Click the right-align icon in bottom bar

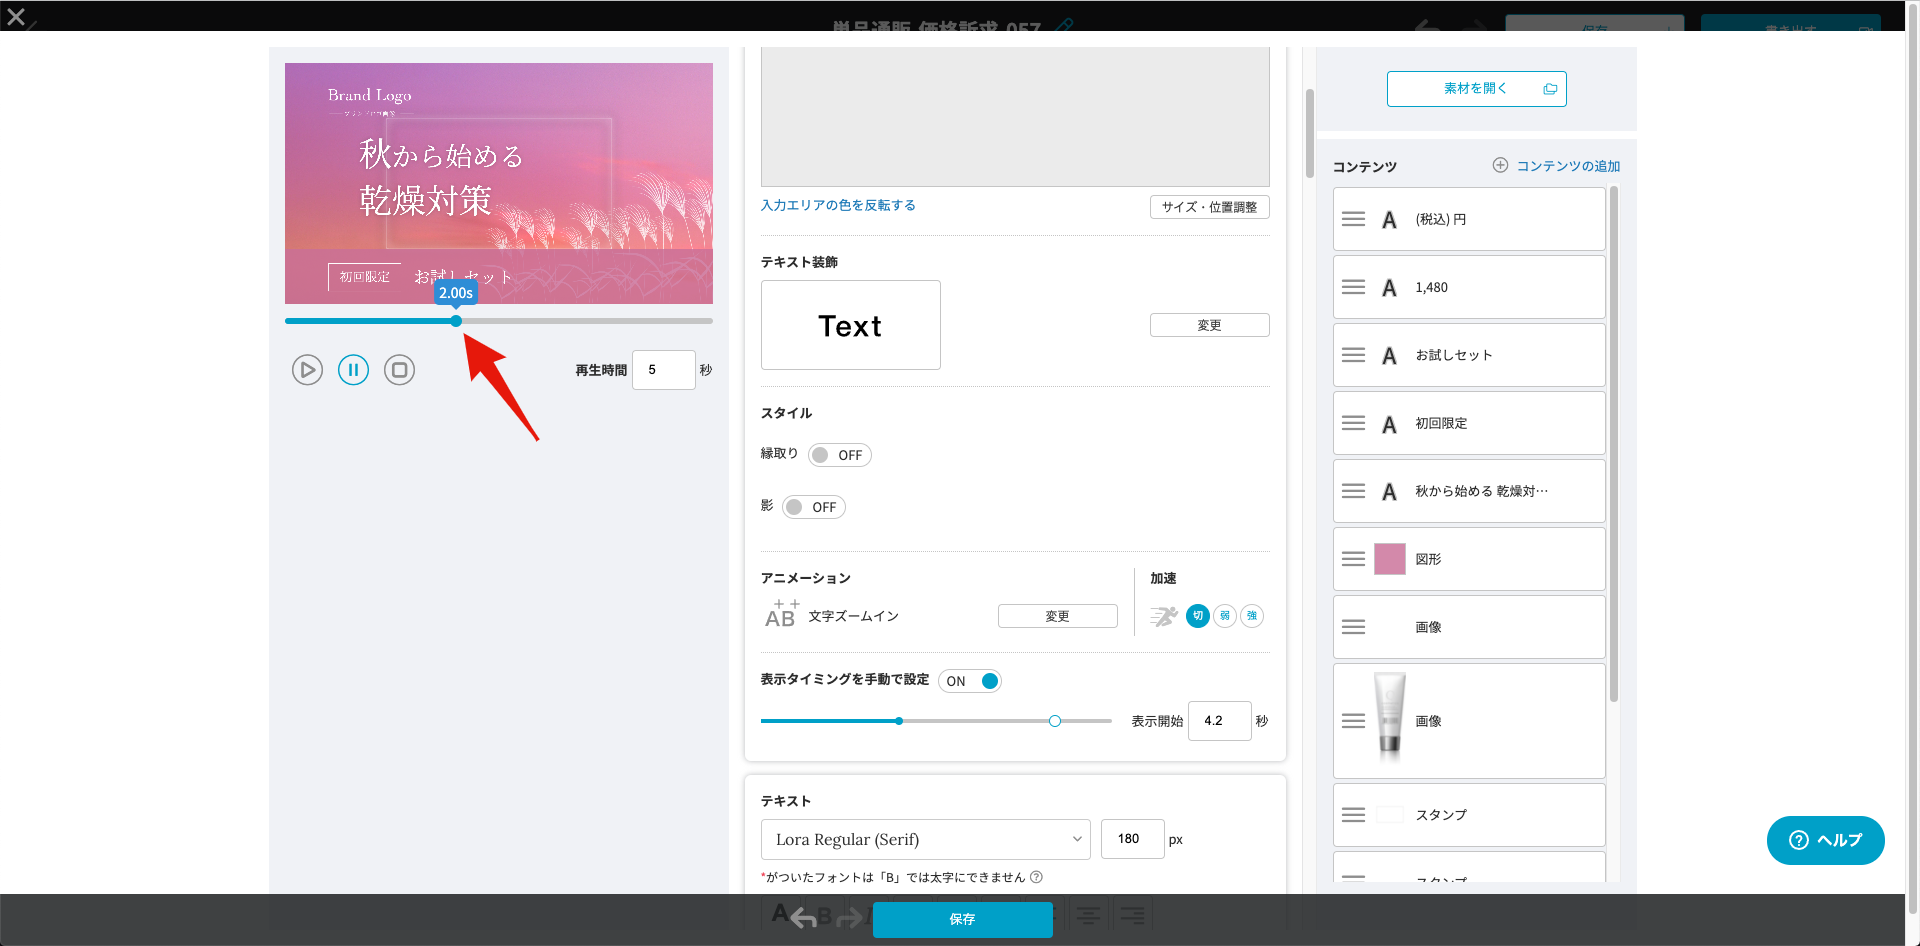[x=1132, y=915]
